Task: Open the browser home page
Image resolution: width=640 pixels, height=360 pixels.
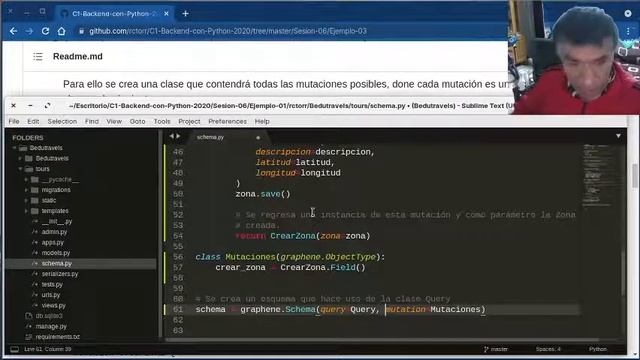Action: click(61, 31)
